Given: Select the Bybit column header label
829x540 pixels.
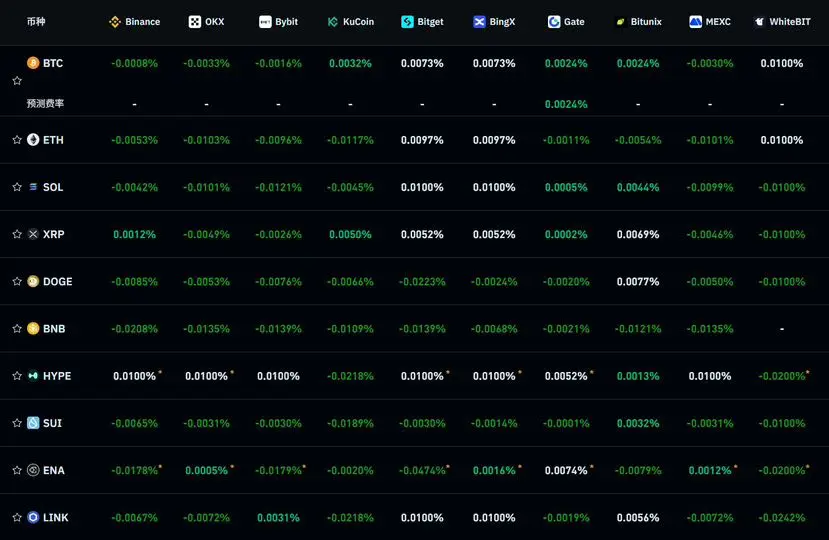Looking at the screenshot, I should [x=287, y=22].
